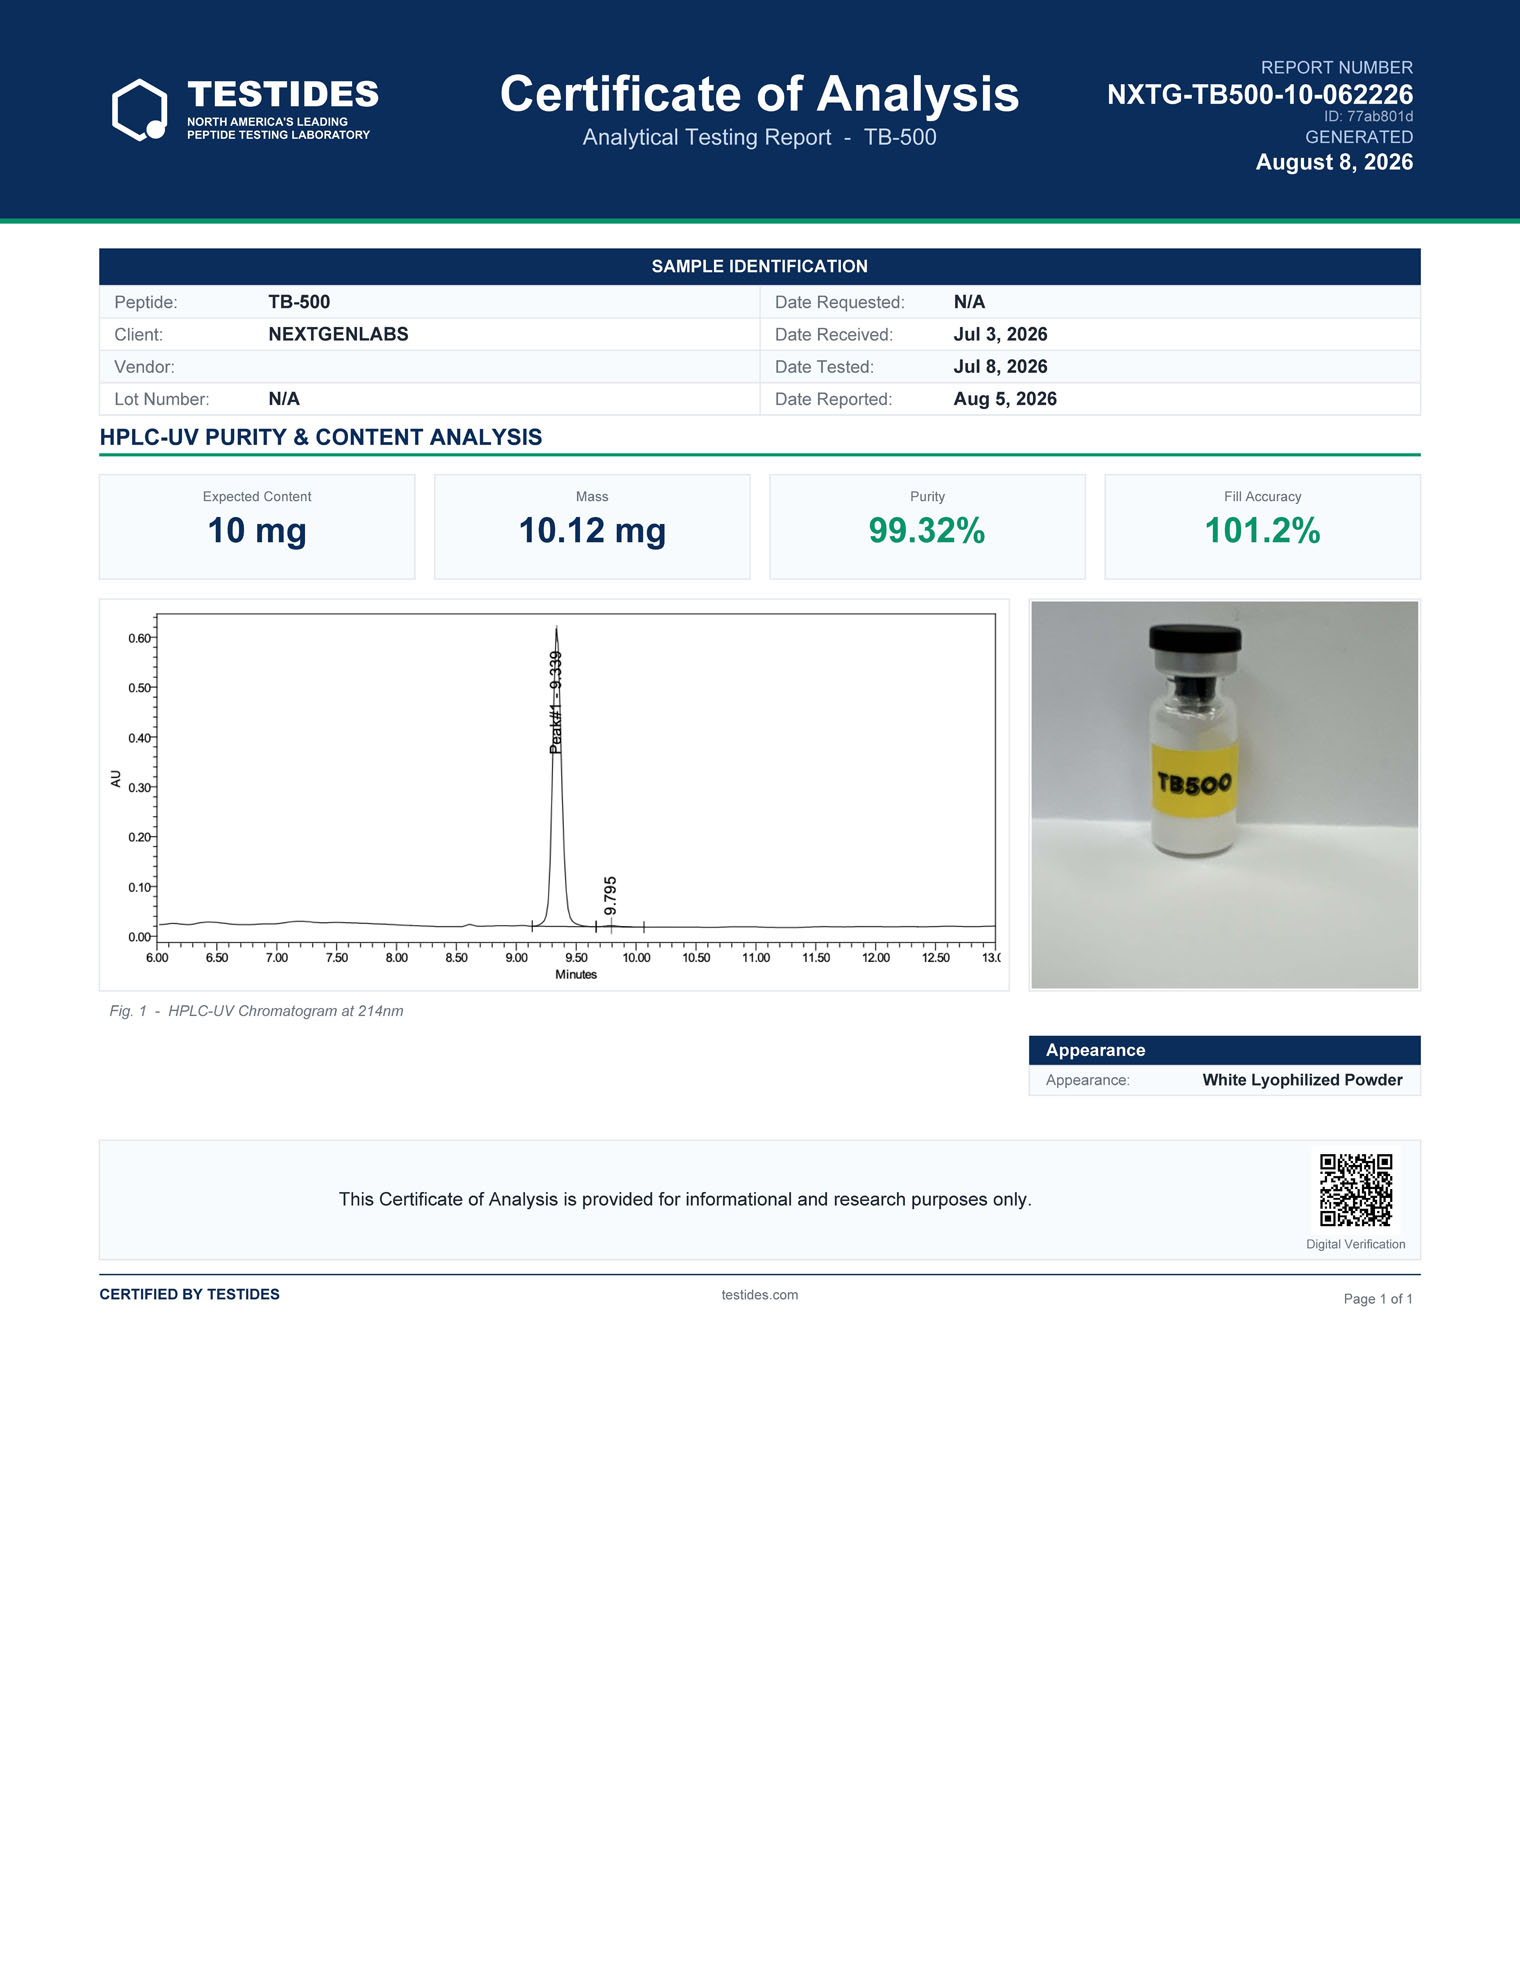1520x1967 pixels.
Task: Select Date Tested value Jul 8, 2026
Action: tap(1000, 367)
